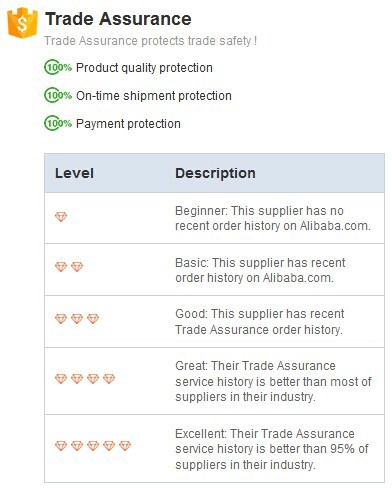
Task: Click the Product quality protection text
Action: pos(144,68)
